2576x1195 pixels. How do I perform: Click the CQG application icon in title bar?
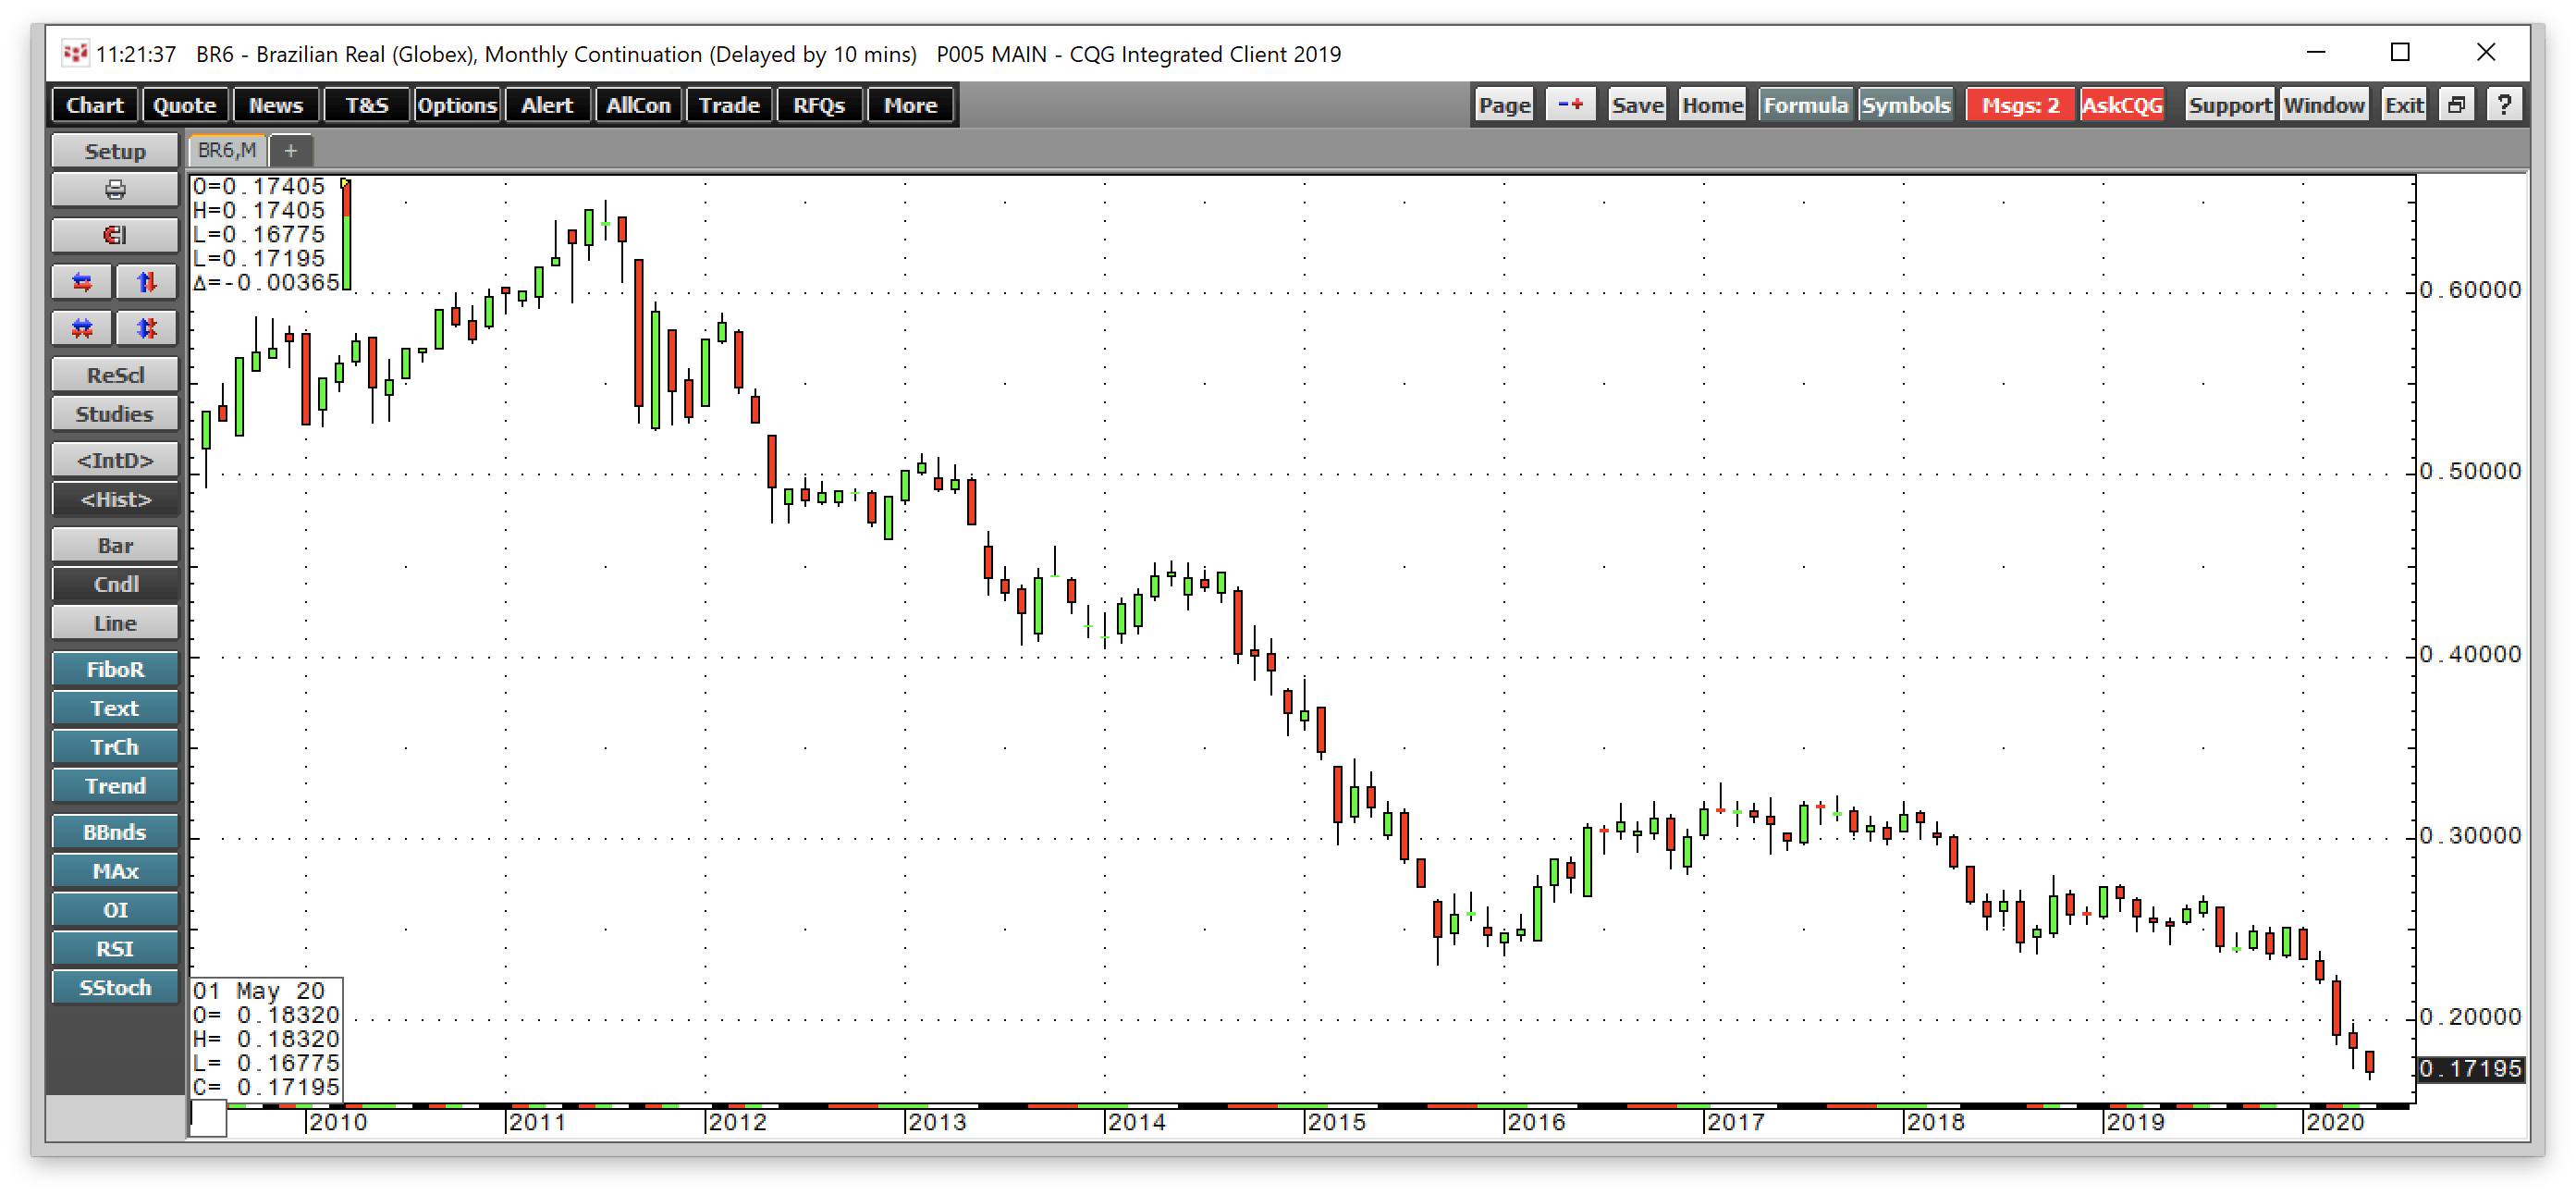[x=75, y=54]
